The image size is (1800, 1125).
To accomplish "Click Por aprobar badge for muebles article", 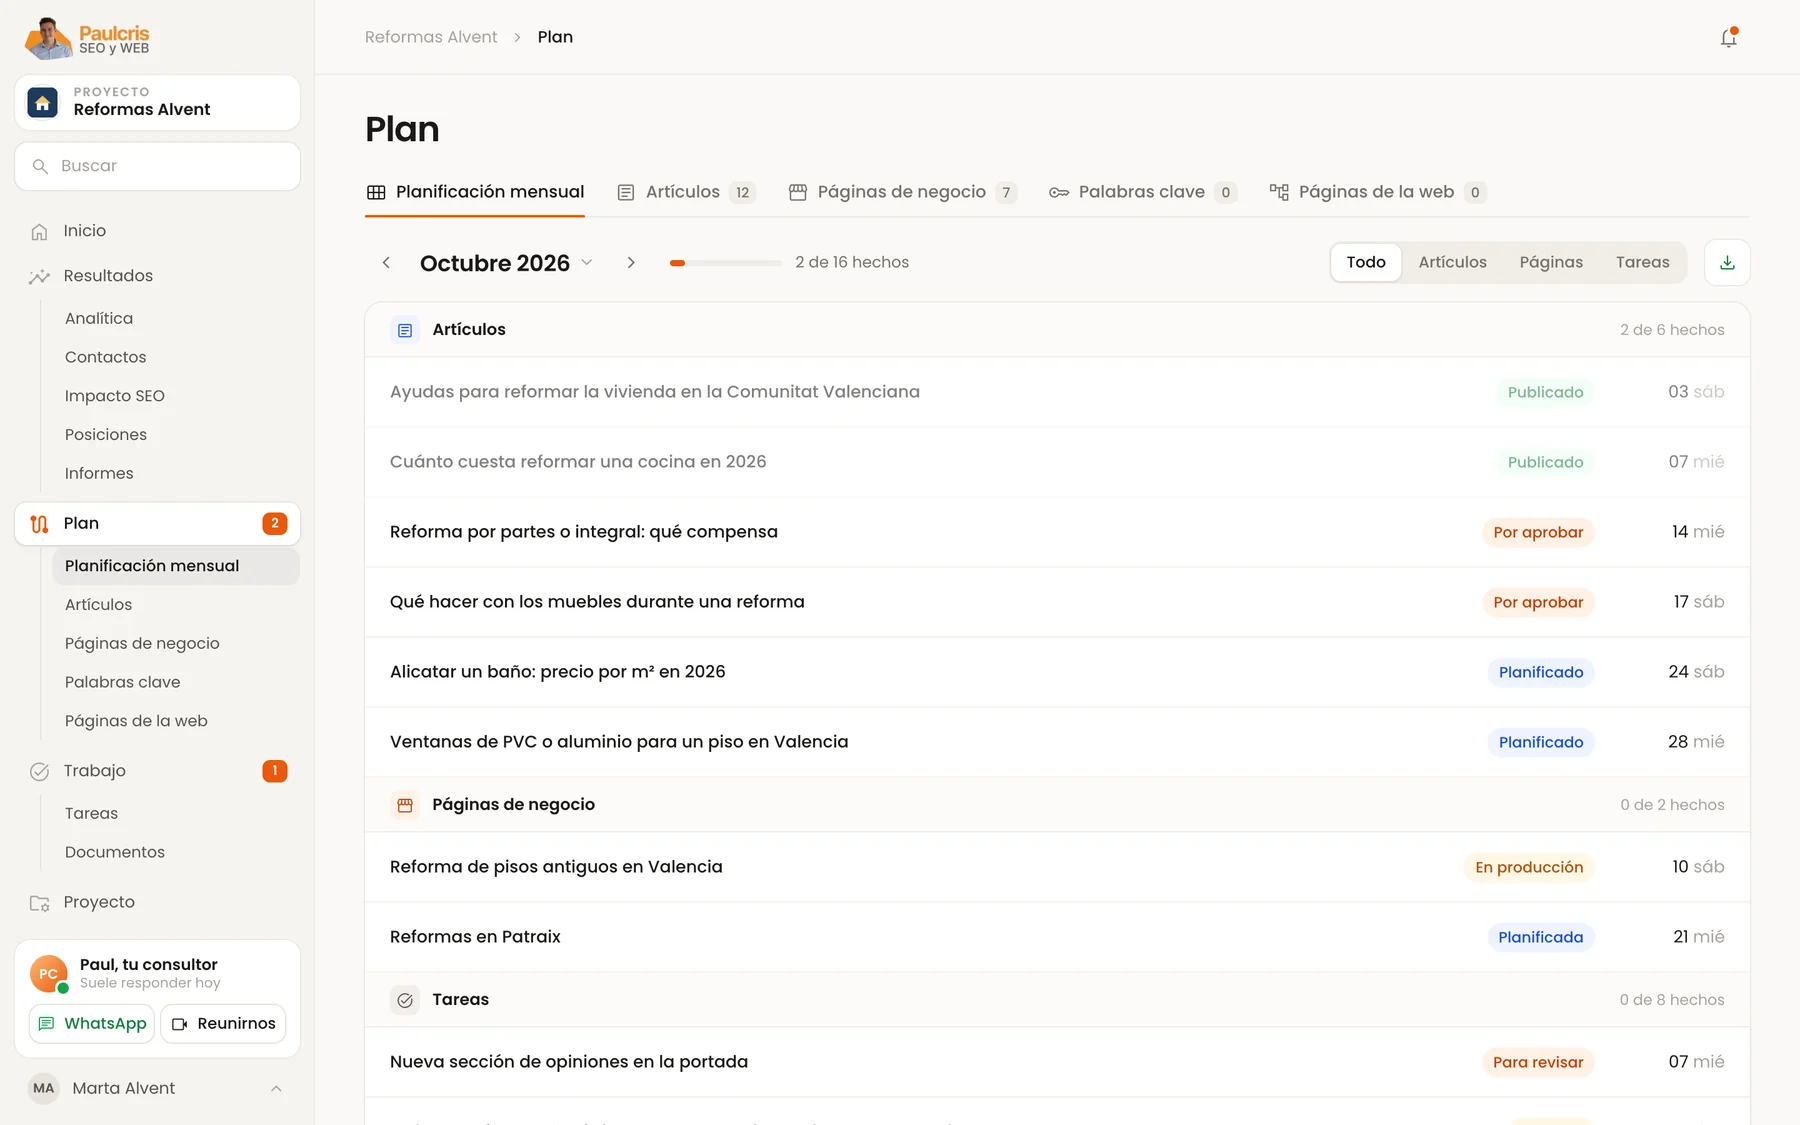I will [1538, 602].
